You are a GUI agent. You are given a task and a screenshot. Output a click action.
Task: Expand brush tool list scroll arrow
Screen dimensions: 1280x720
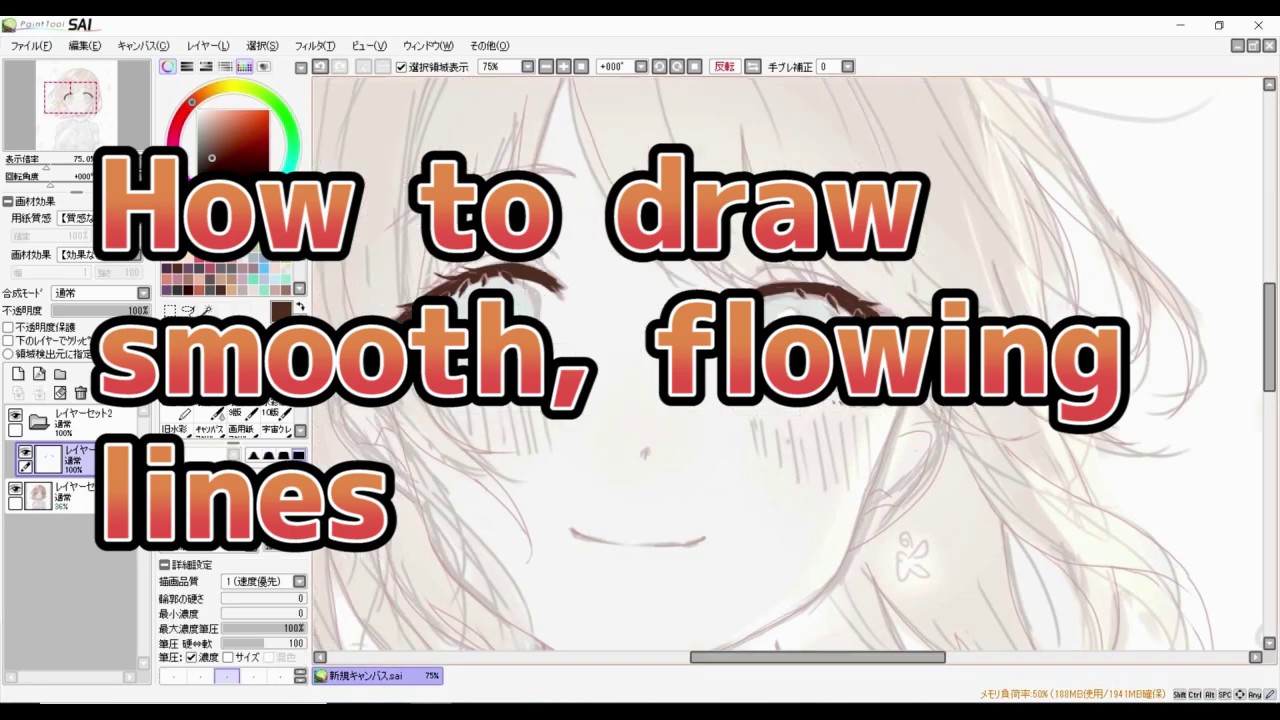(x=299, y=430)
